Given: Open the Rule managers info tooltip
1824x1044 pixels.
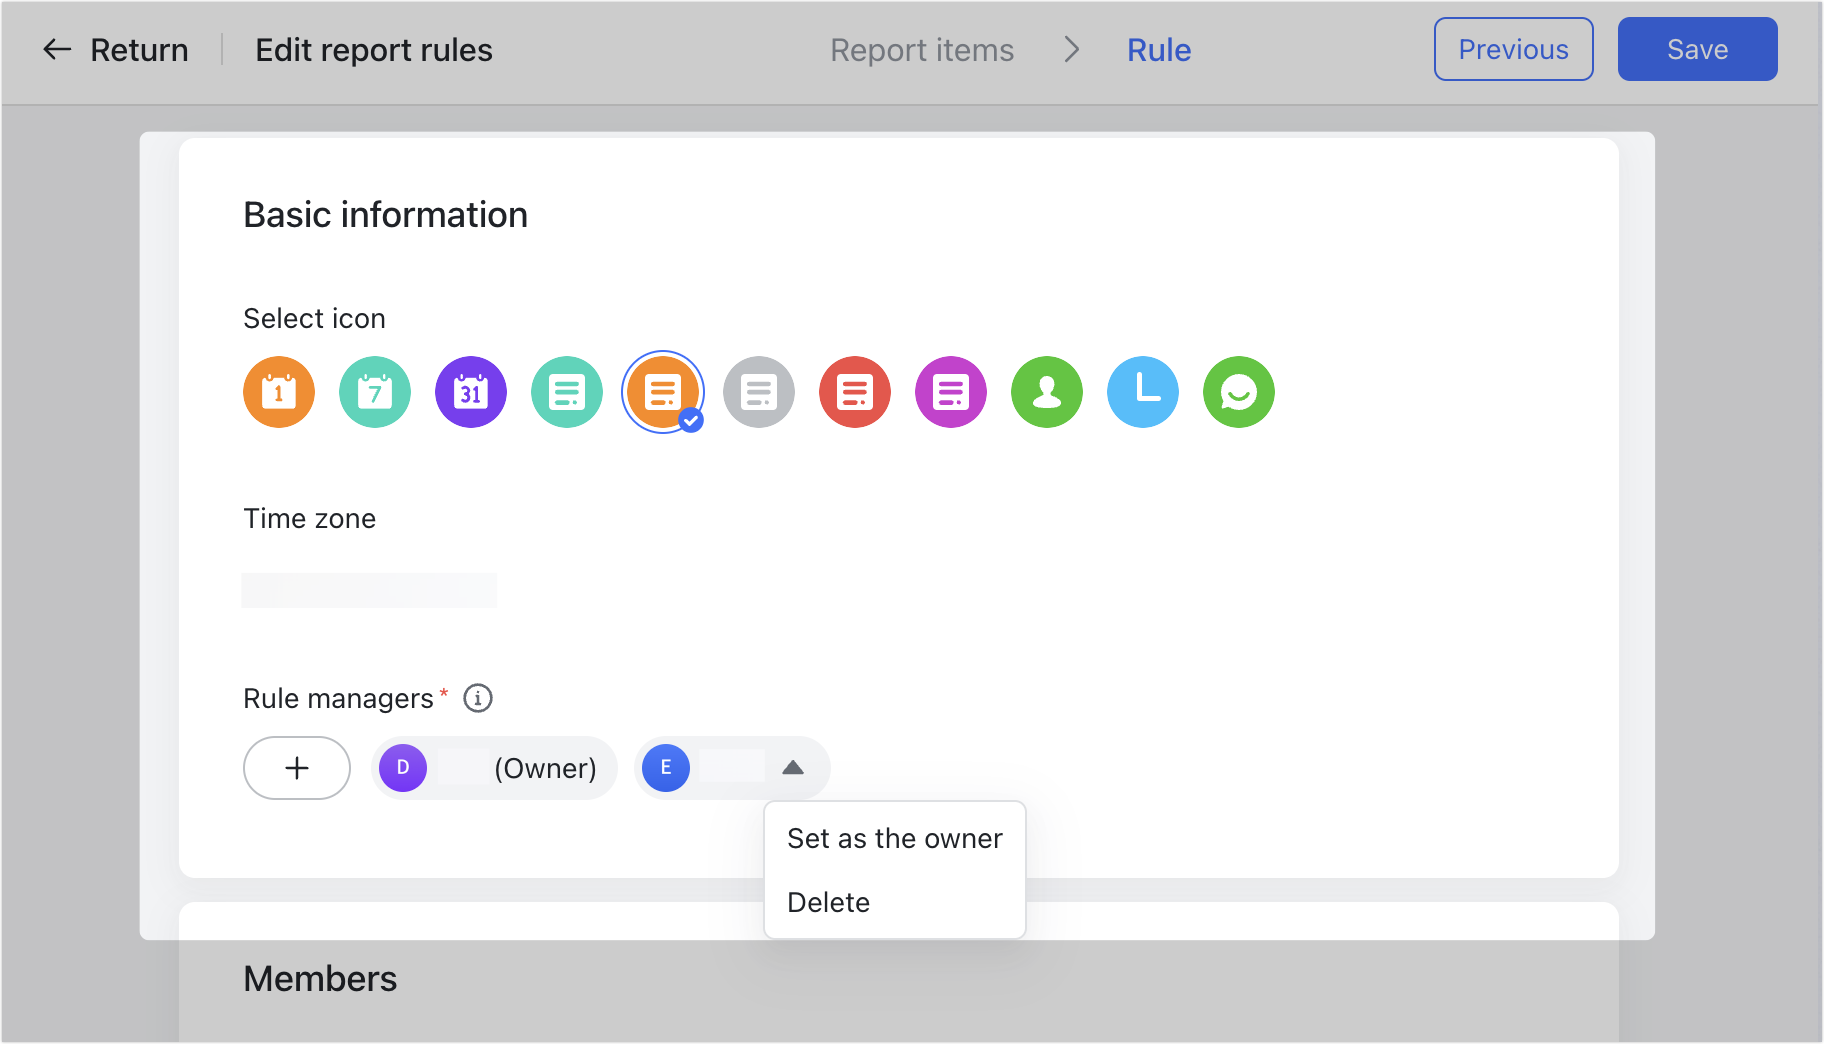Looking at the screenshot, I should point(478,698).
